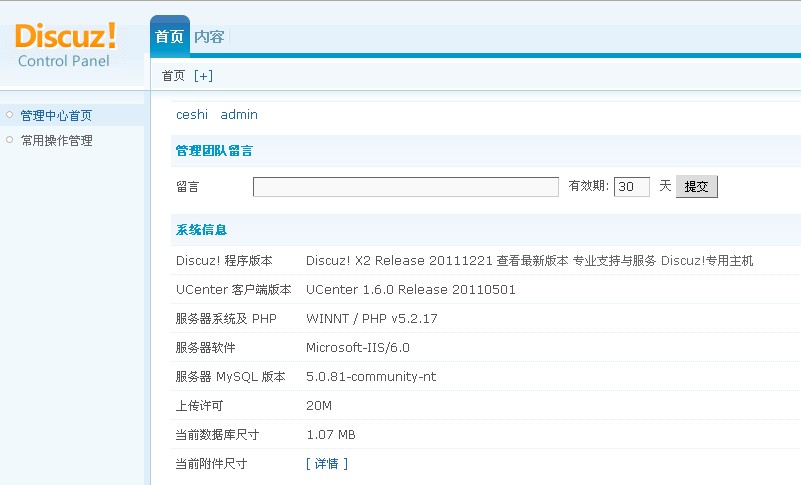Select 管理中心首页 in sidebar

click(x=56, y=116)
